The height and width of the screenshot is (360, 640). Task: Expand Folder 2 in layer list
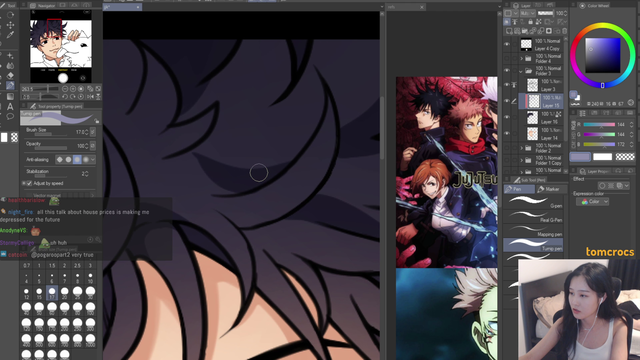pyautogui.click(x=521, y=148)
